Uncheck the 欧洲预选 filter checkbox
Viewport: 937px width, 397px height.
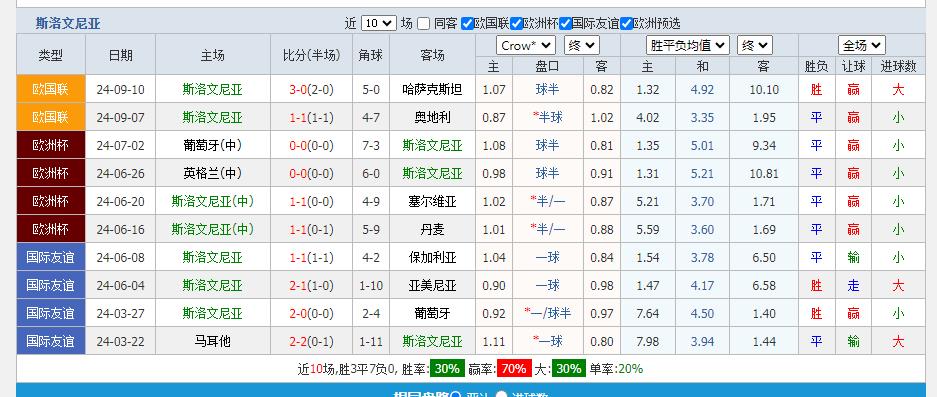[626, 23]
